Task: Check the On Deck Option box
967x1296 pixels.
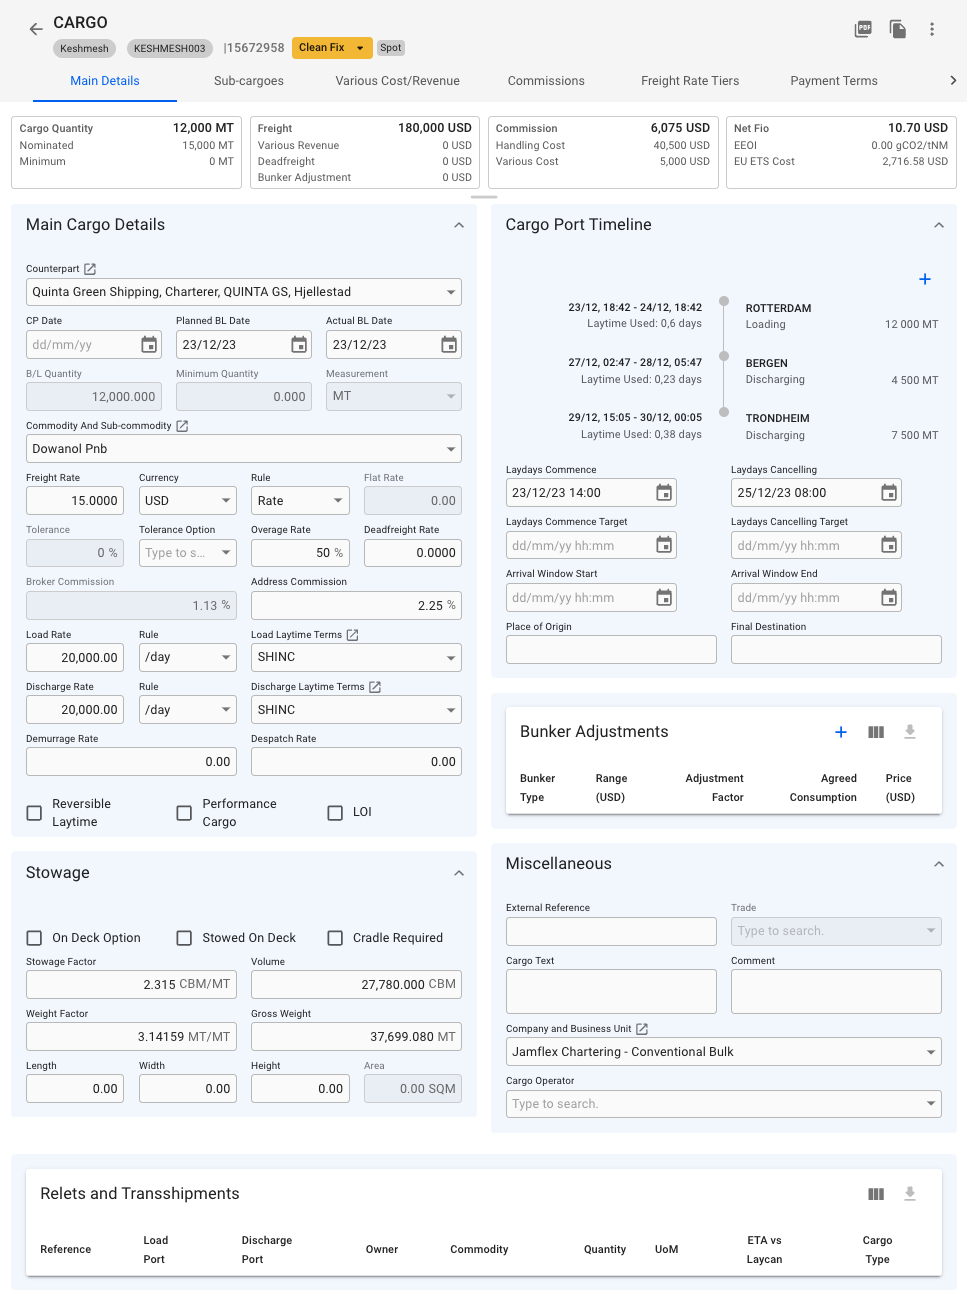Action: 34,938
